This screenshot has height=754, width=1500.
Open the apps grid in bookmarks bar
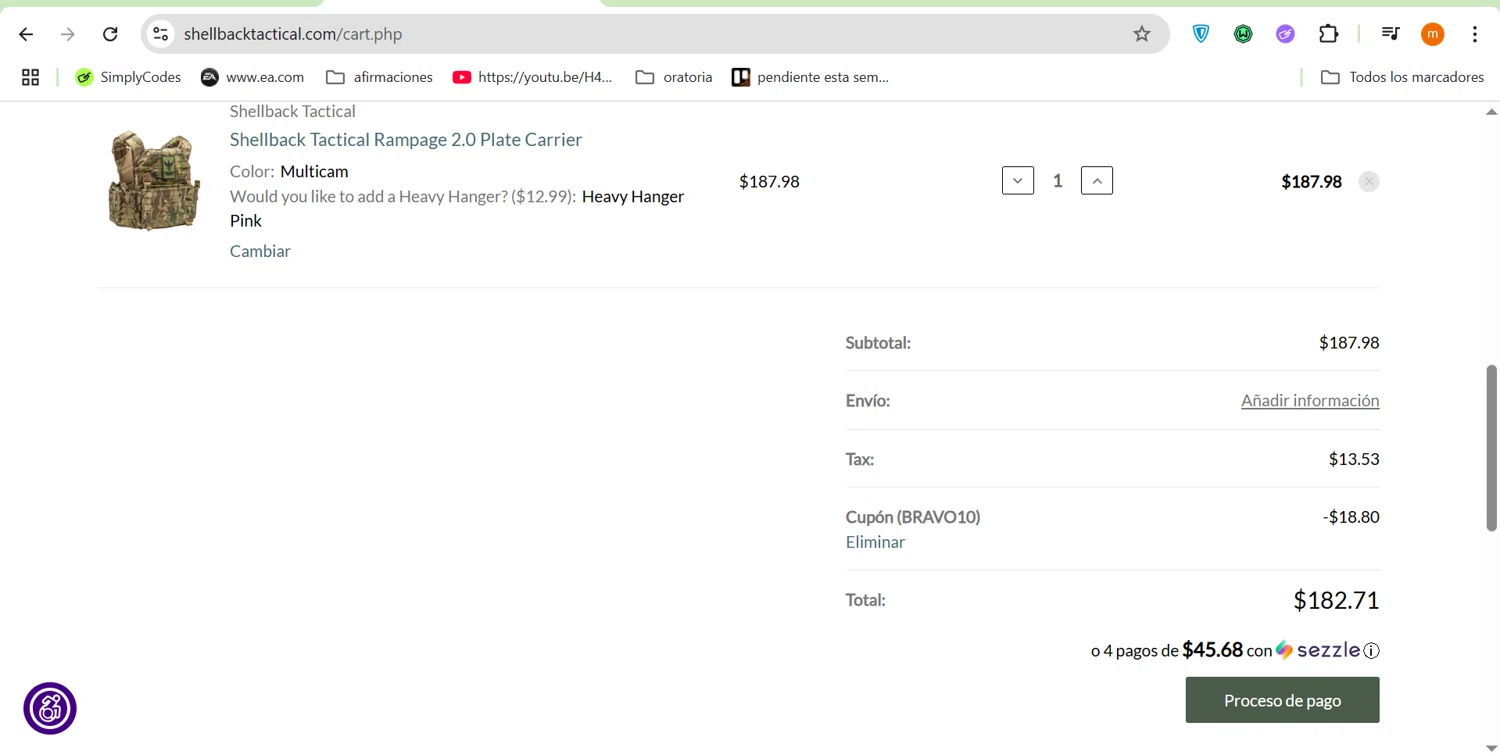[x=30, y=77]
